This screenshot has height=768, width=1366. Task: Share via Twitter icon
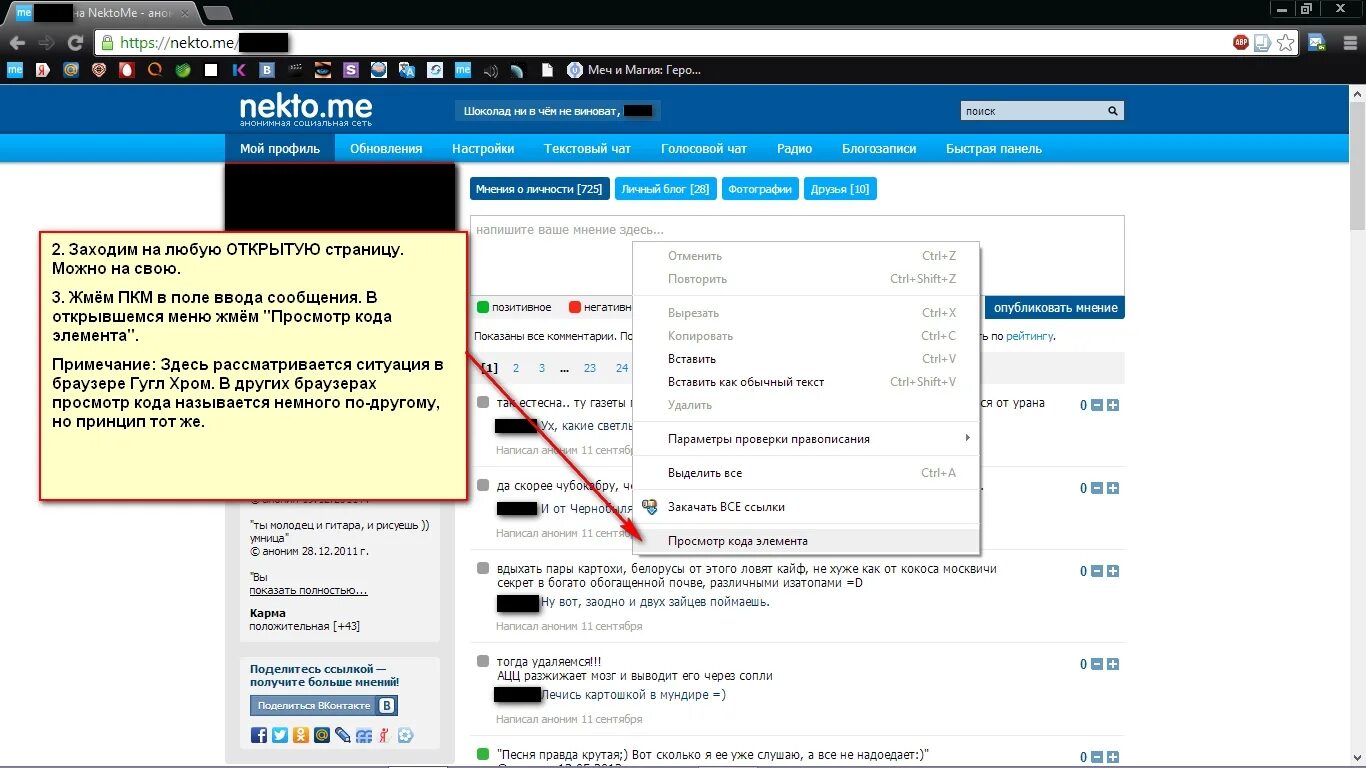pos(280,735)
